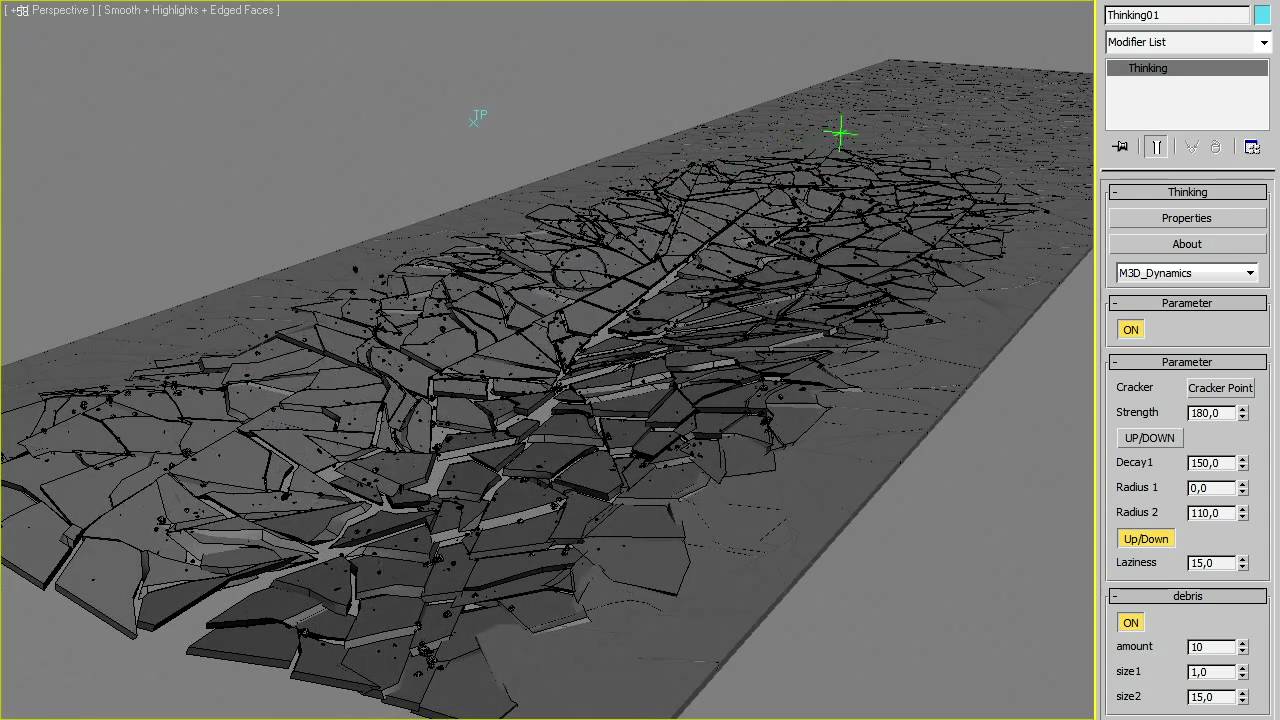
Task: Toggle show end result icon
Action: point(1156,147)
